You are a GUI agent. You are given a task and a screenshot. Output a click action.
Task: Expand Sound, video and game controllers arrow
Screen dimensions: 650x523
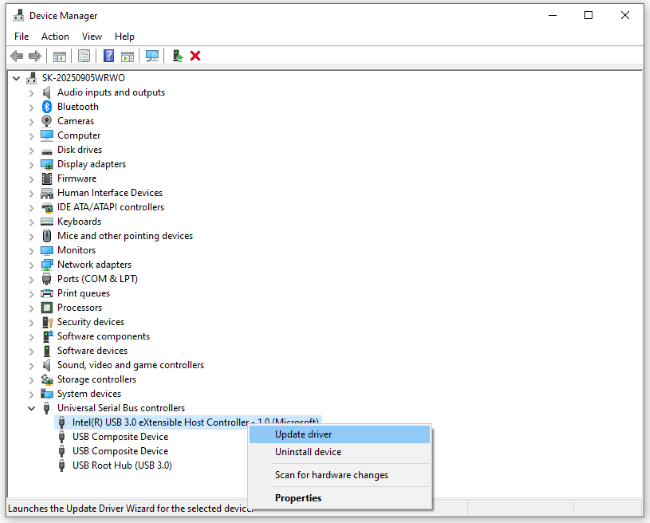coord(32,366)
